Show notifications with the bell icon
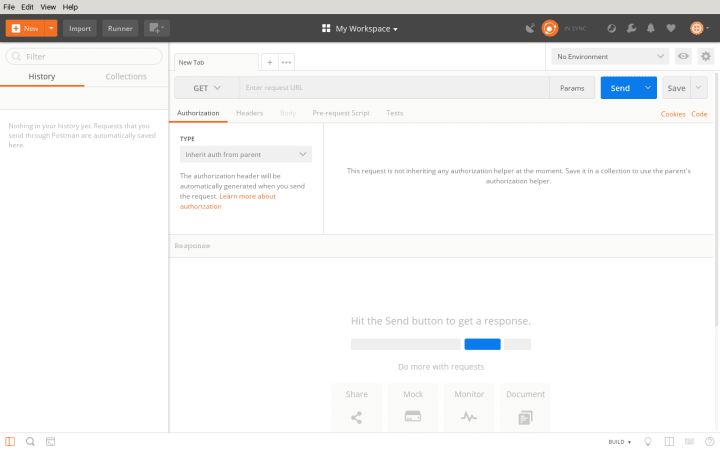The width and height of the screenshot is (720, 450). [x=651, y=28]
